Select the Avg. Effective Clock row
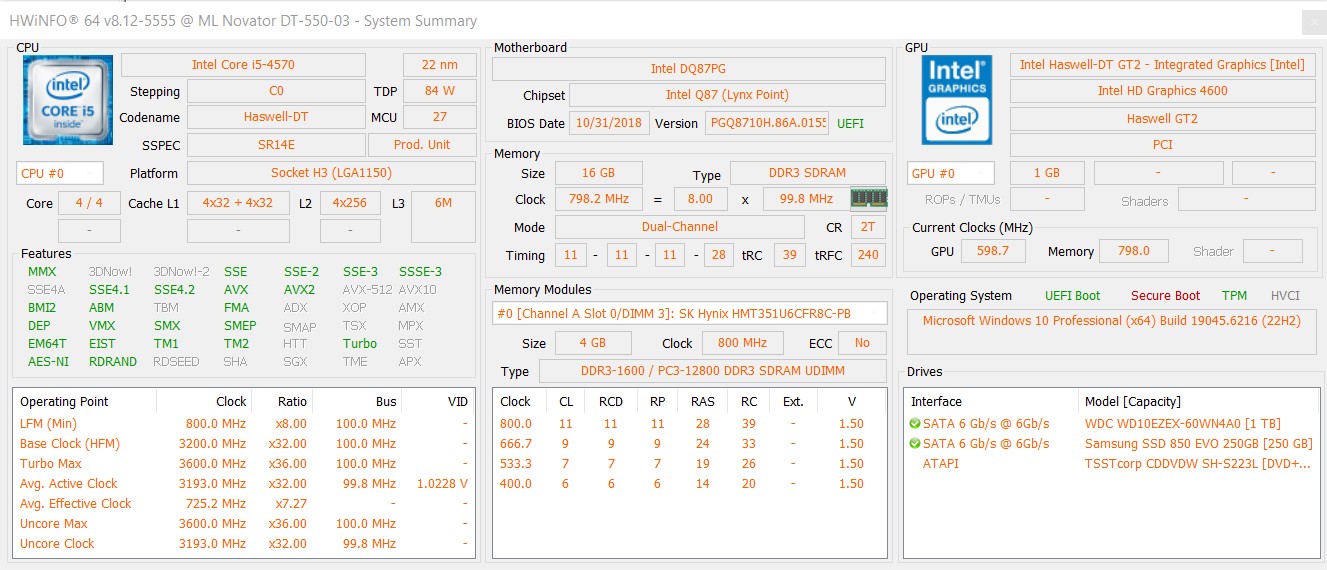 244,503
